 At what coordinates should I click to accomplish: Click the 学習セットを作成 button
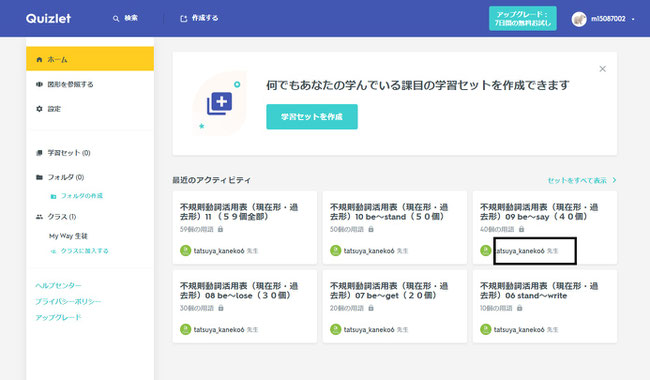click(x=312, y=116)
